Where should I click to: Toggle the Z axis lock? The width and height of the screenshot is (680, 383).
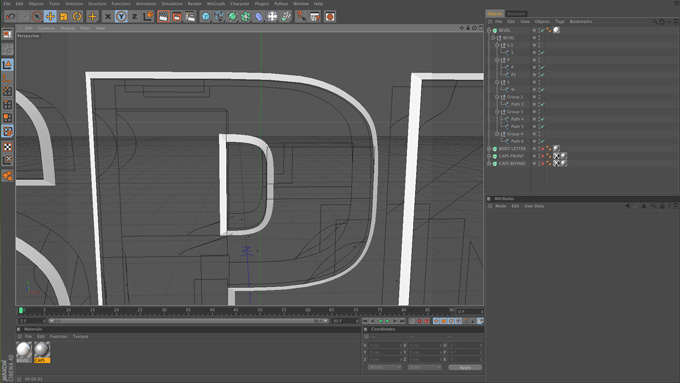point(134,16)
